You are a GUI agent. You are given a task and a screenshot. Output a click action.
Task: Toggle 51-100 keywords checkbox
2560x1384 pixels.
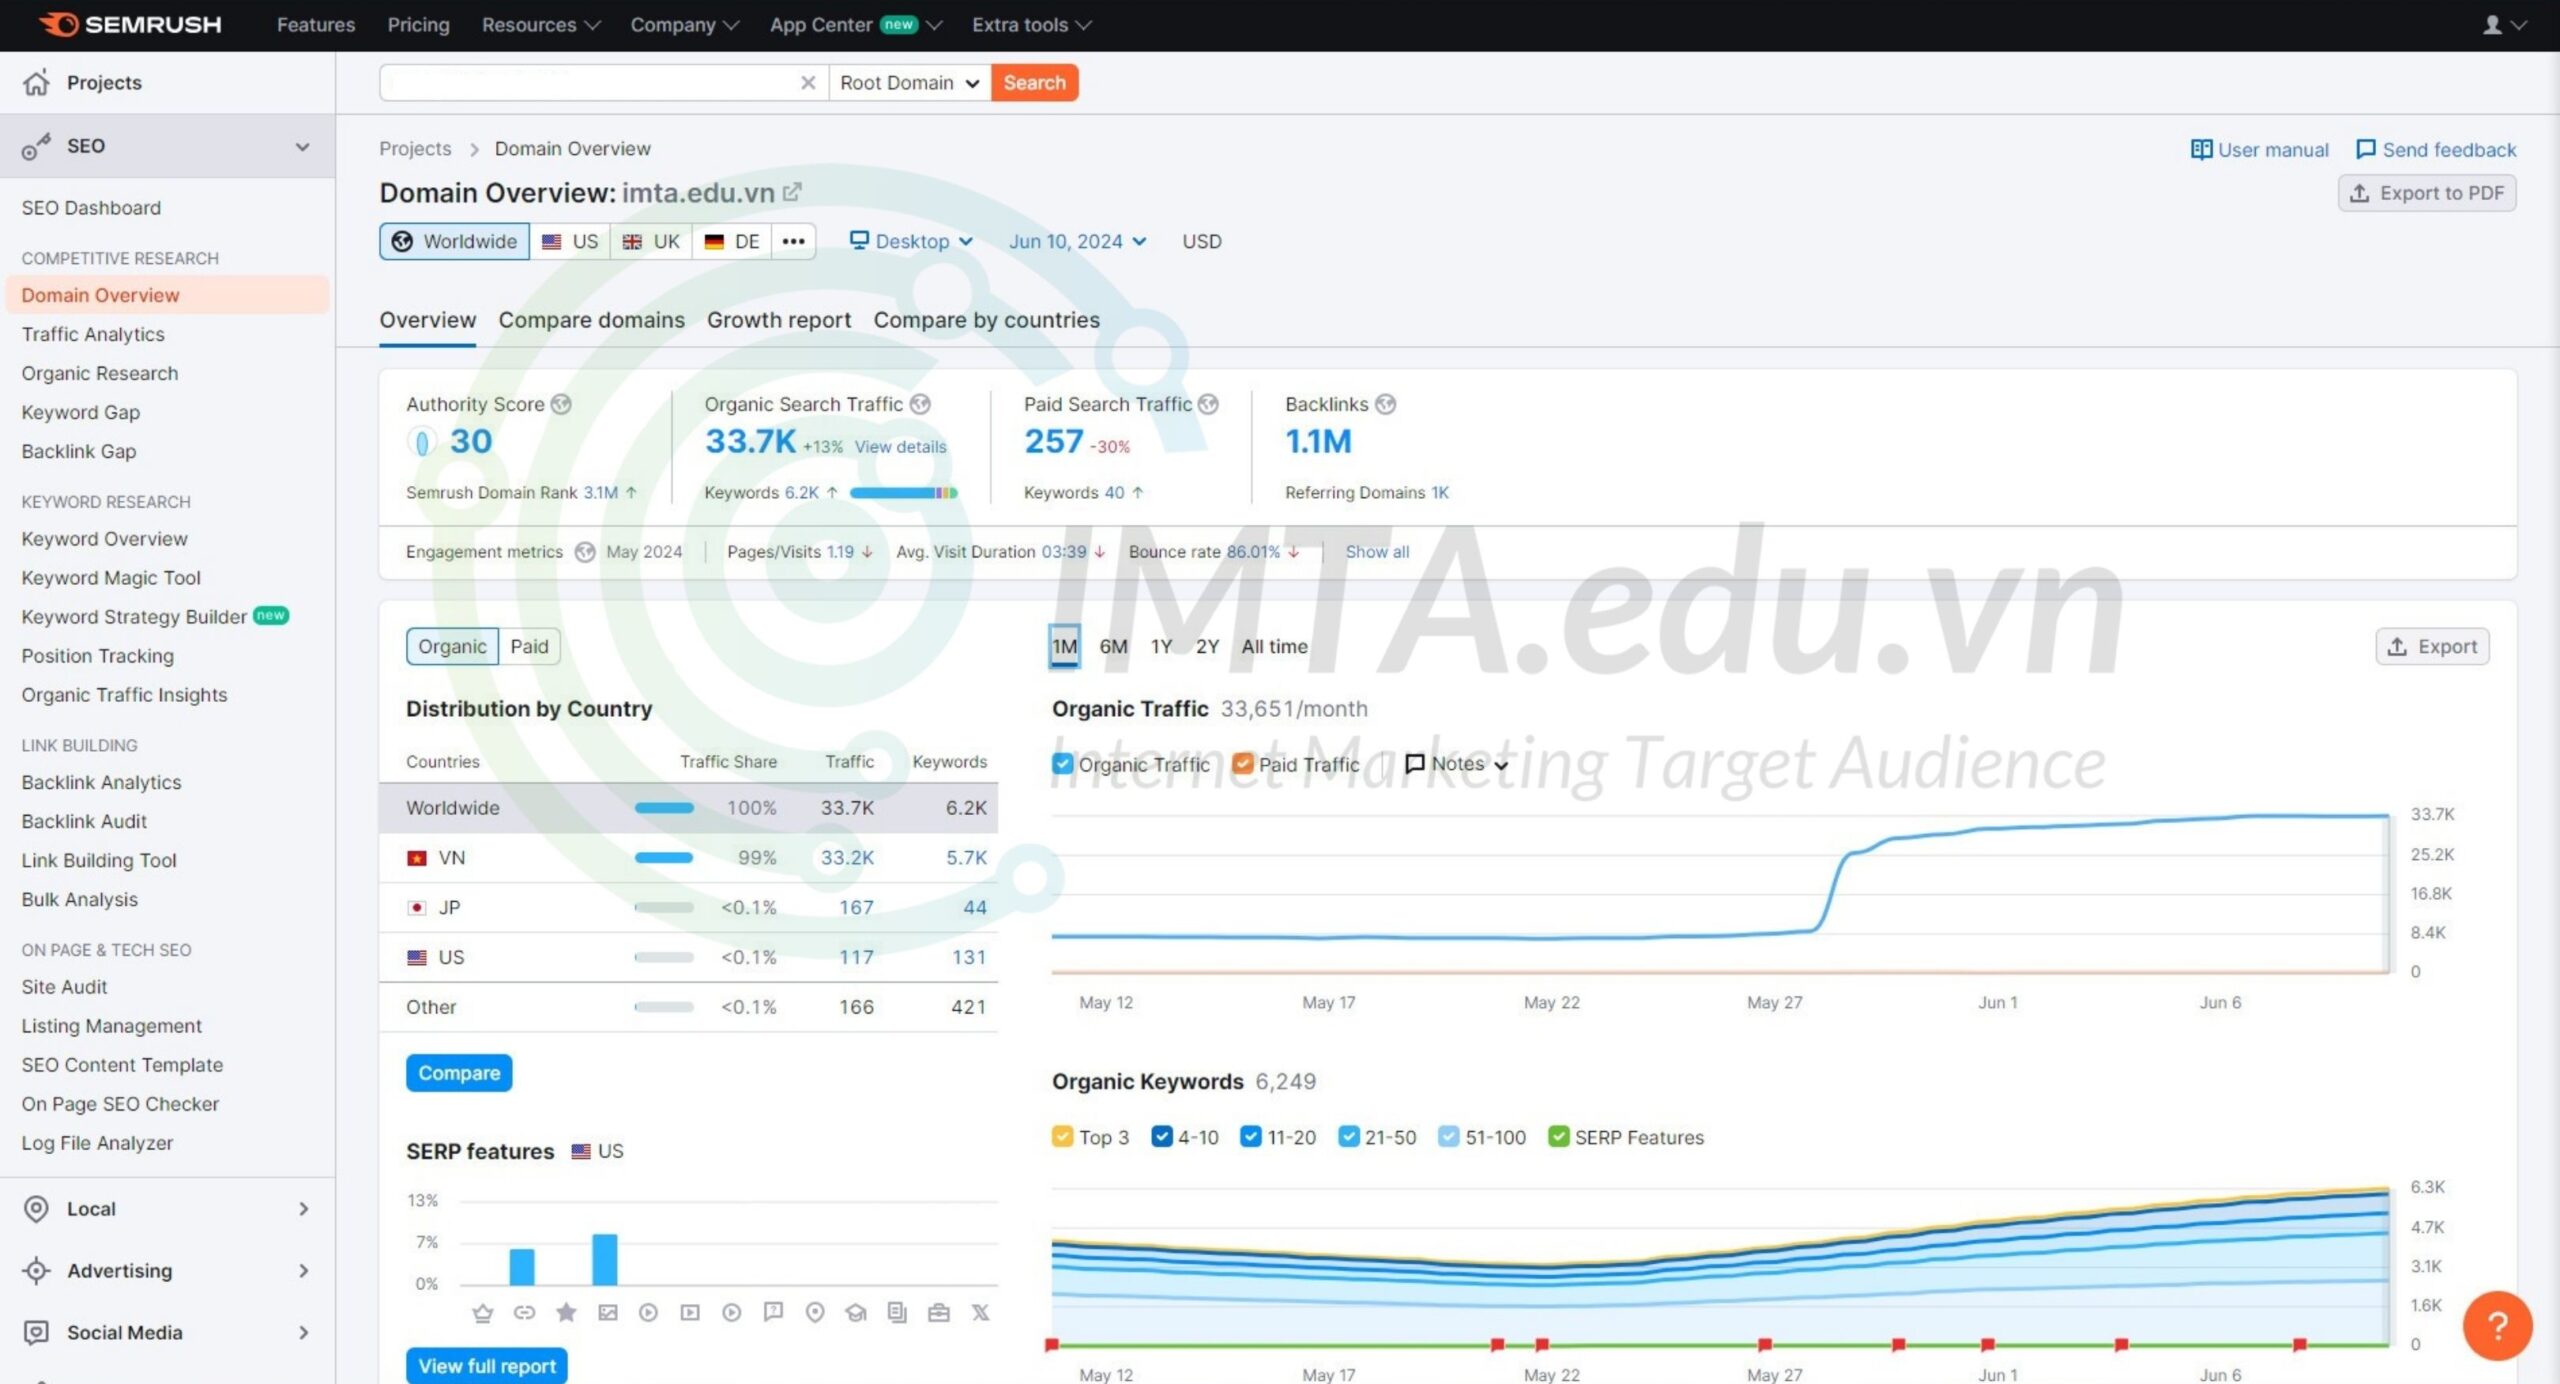tap(1448, 1137)
